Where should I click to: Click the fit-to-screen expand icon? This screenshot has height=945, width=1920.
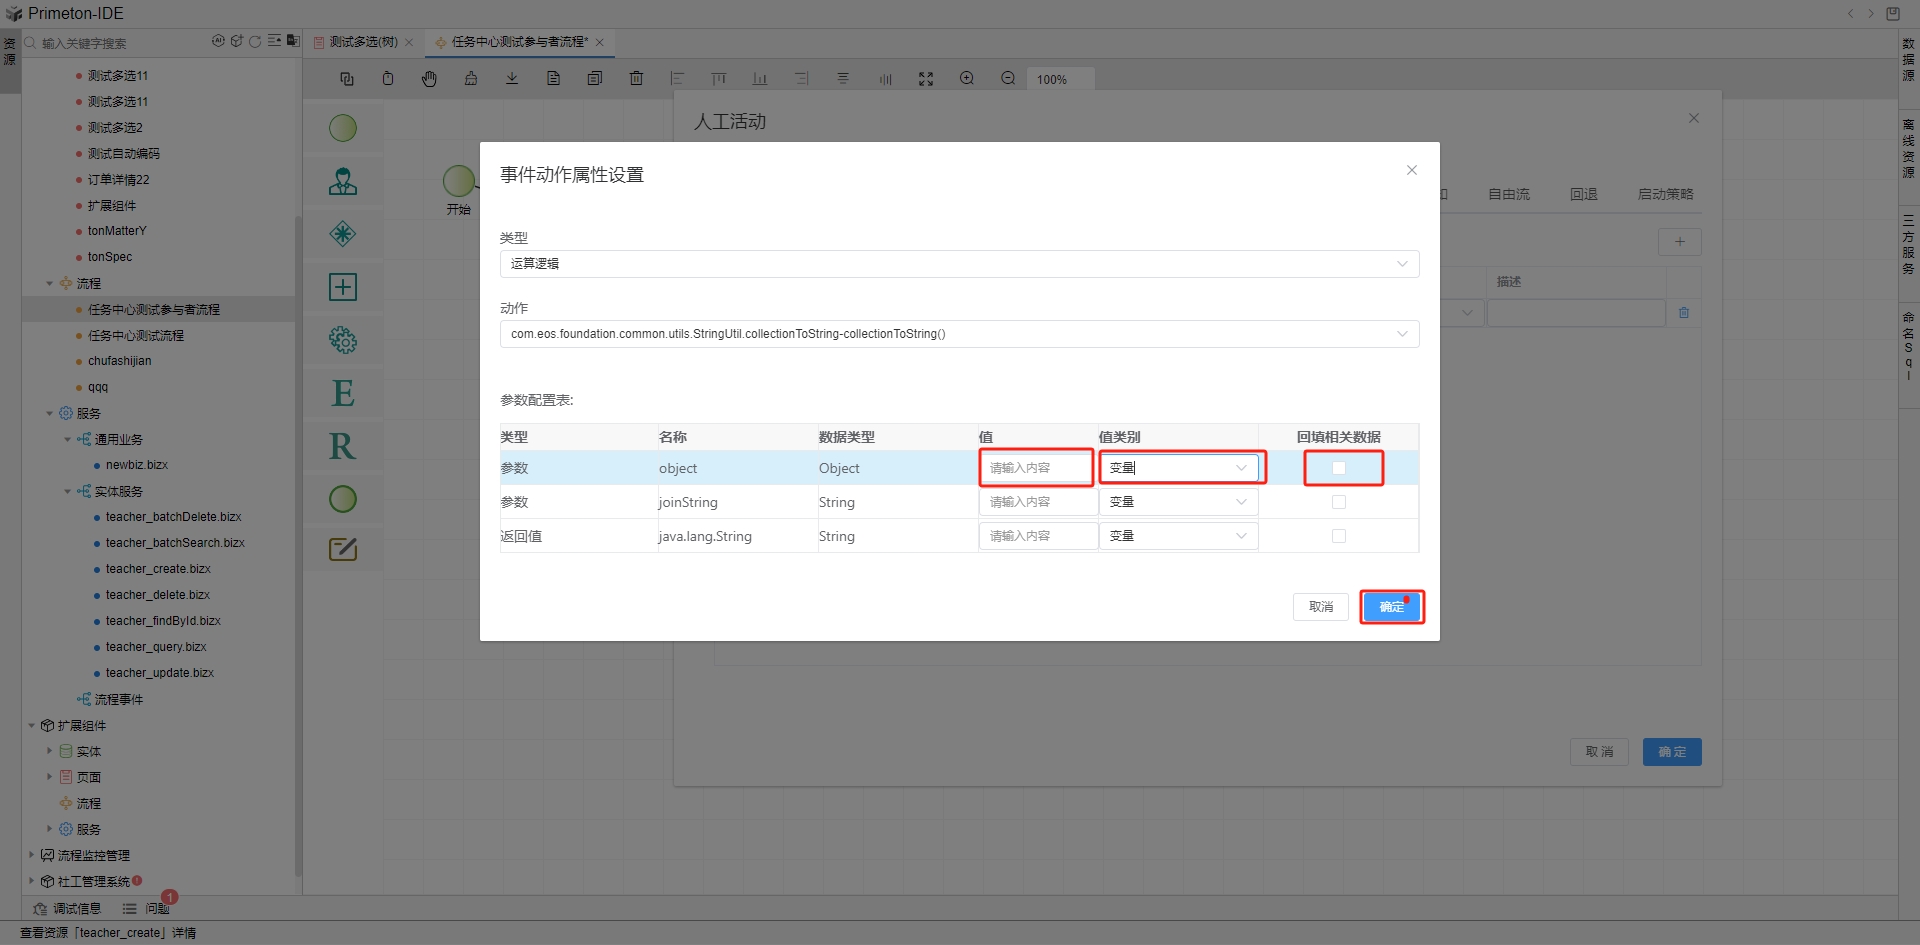[x=926, y=79]
